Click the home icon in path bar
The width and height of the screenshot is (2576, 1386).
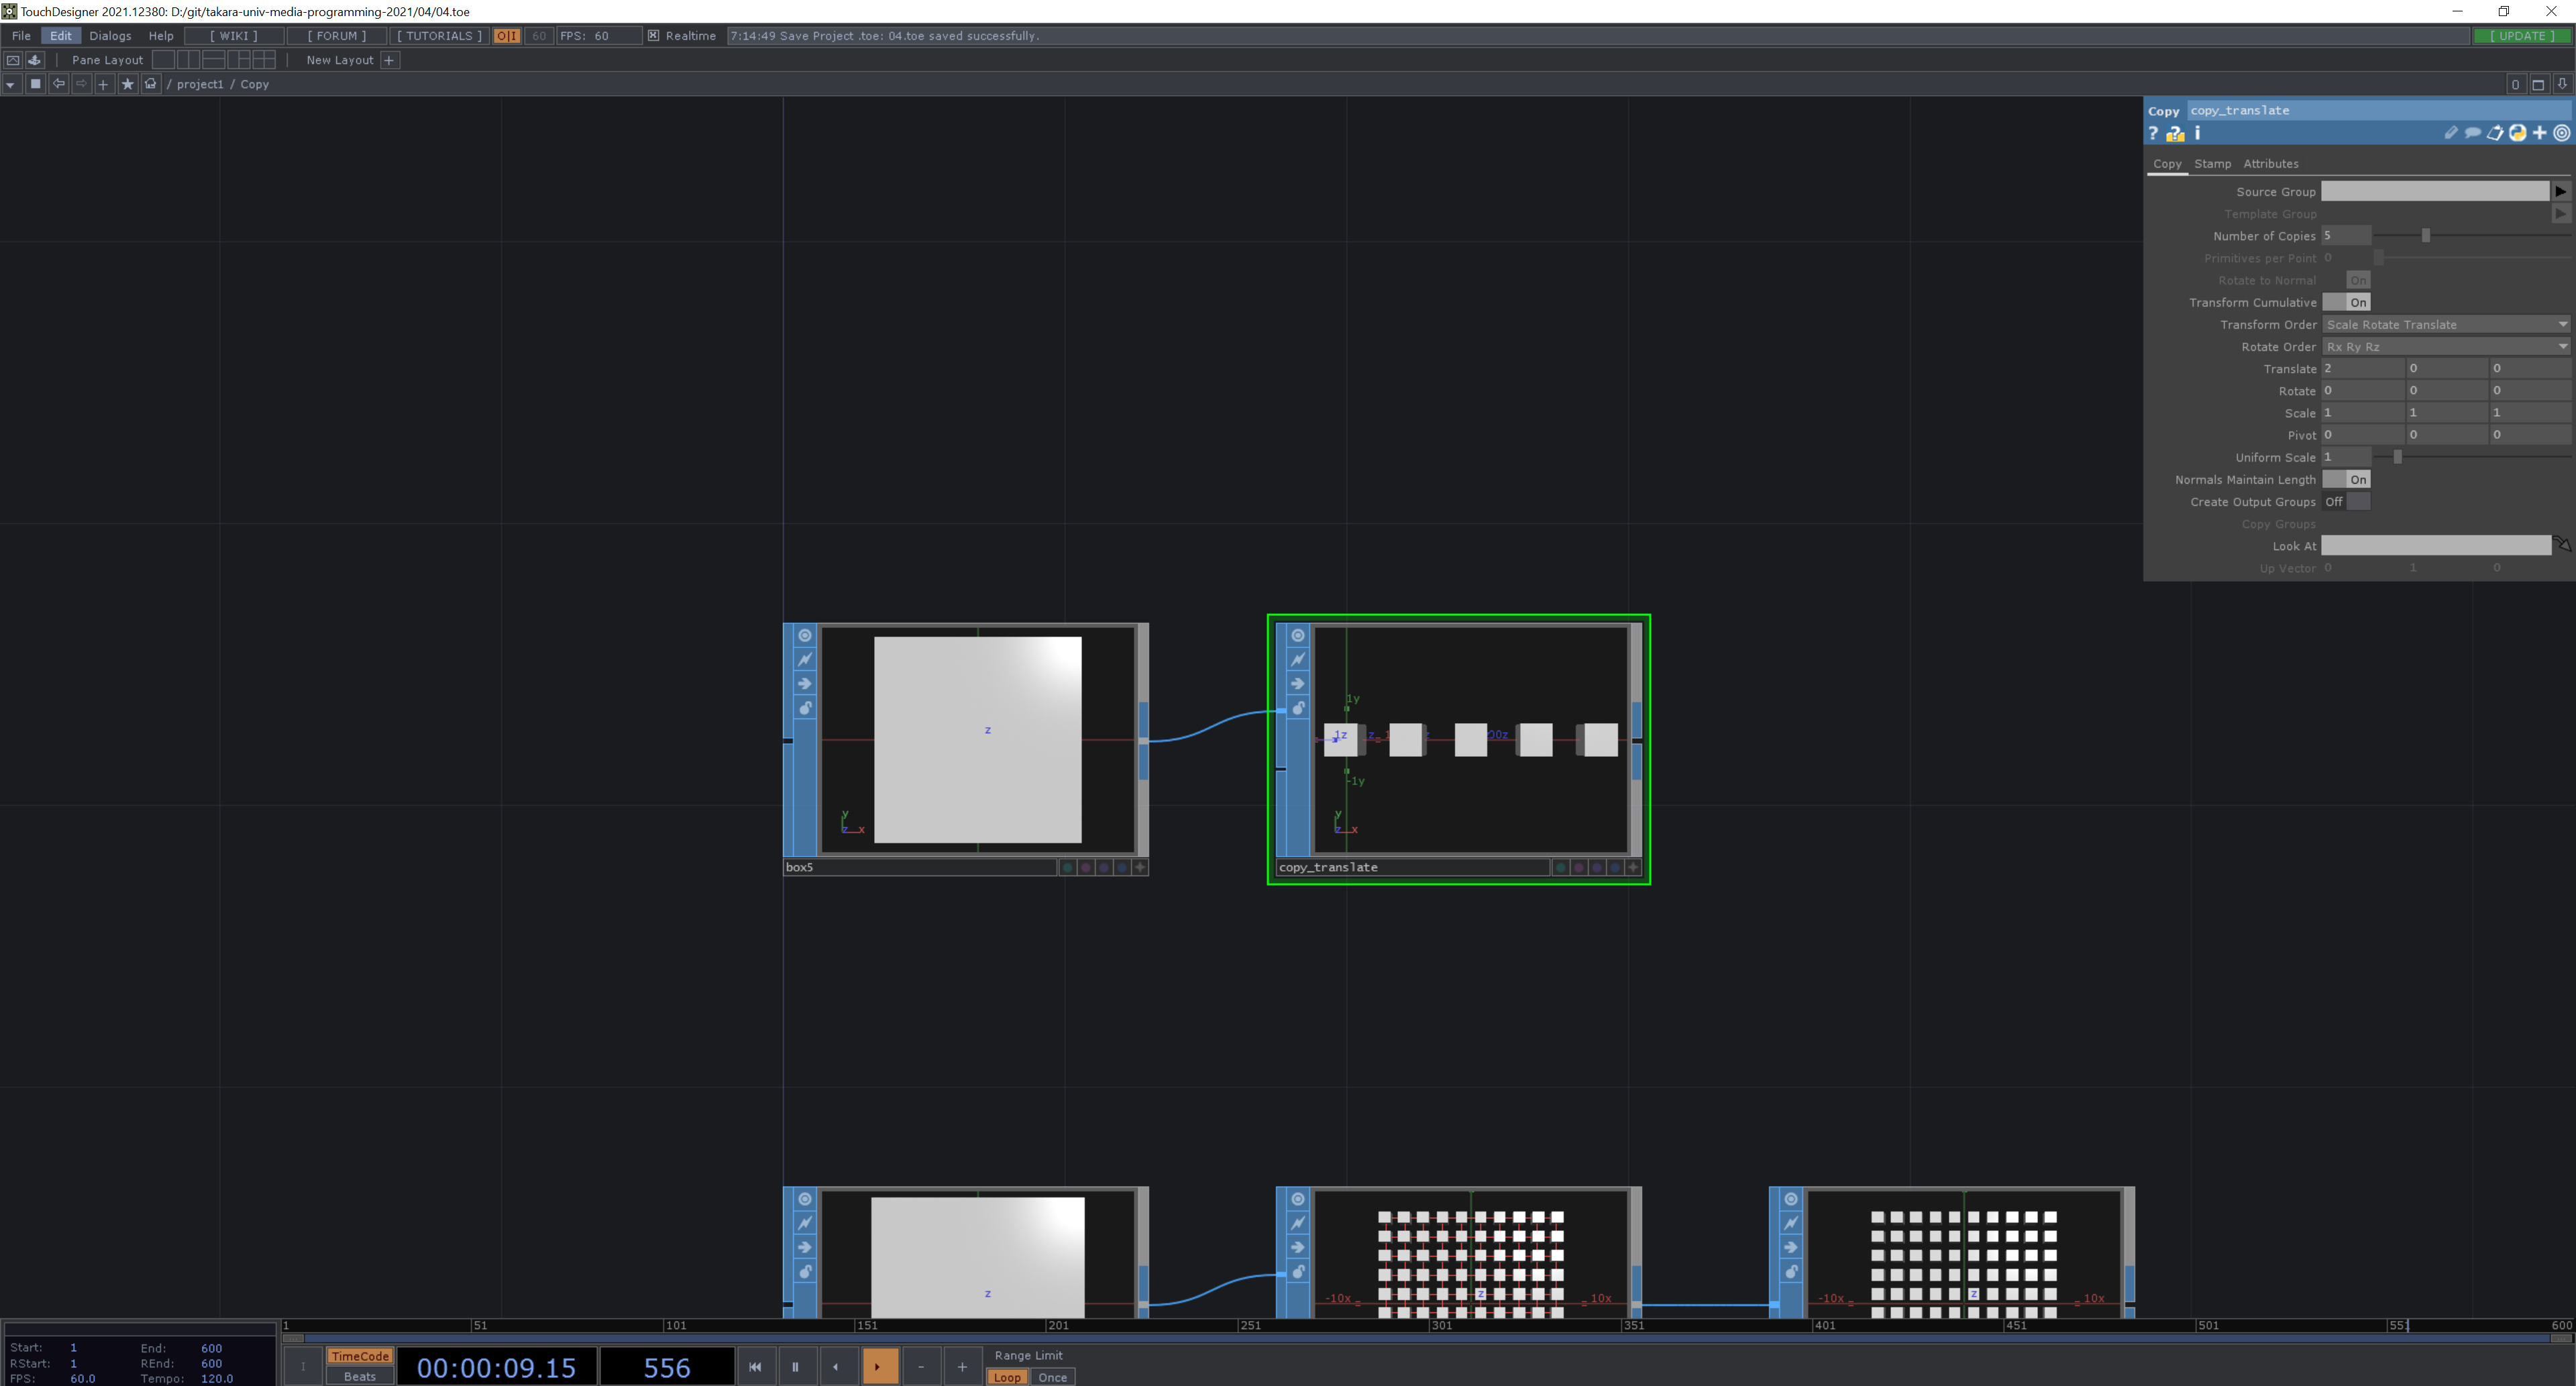click(151, 84)
